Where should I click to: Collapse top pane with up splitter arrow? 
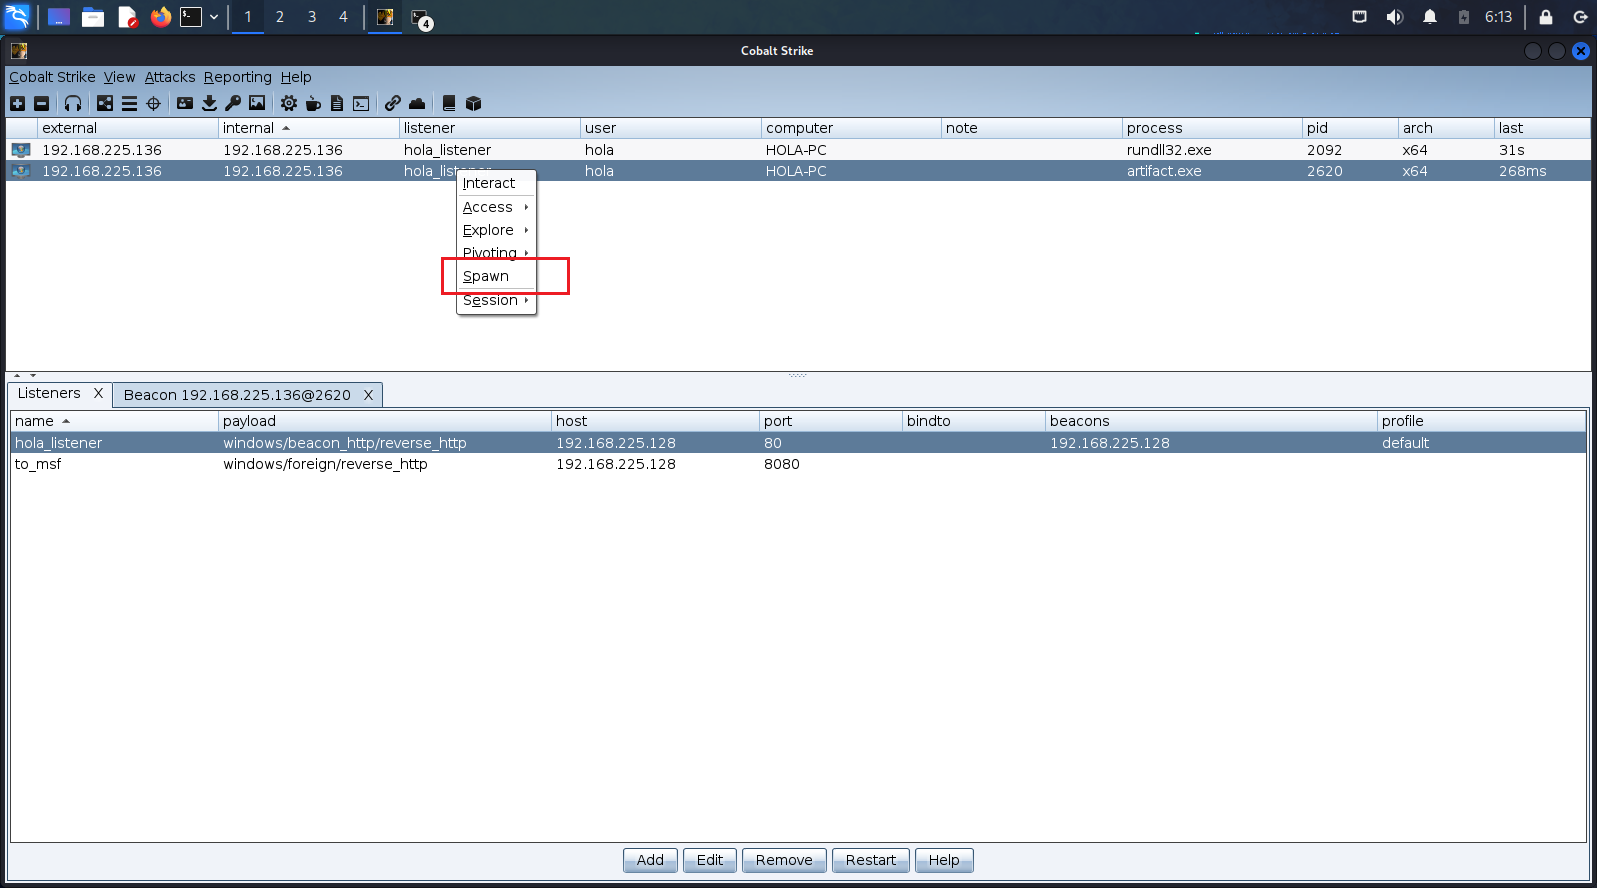coord(17,376)
